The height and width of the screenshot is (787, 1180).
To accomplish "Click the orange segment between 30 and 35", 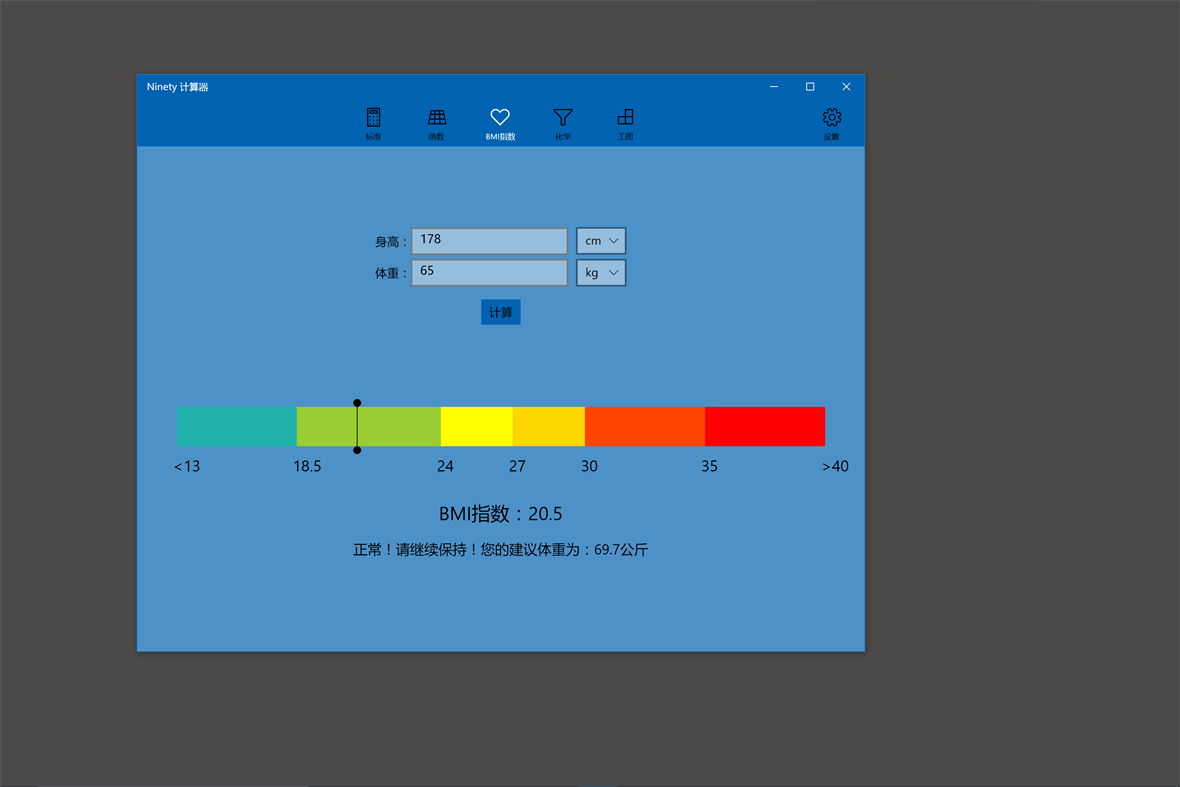I will [645, 426].
